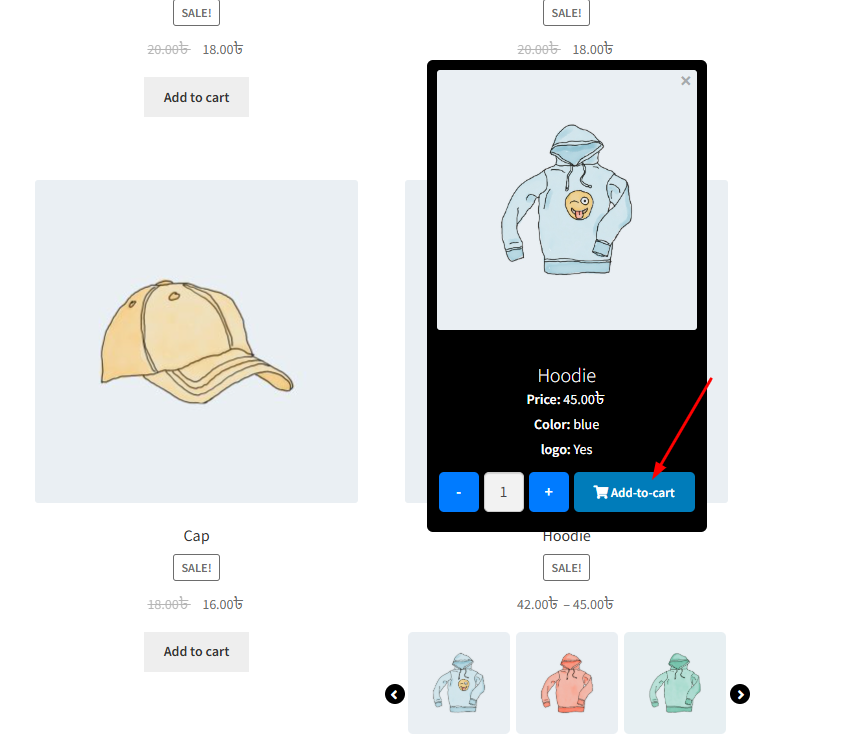Screen dimensions: 858x749
Task: Click the cart icon on the Add-to-cart button
Action: click(601, 492)
